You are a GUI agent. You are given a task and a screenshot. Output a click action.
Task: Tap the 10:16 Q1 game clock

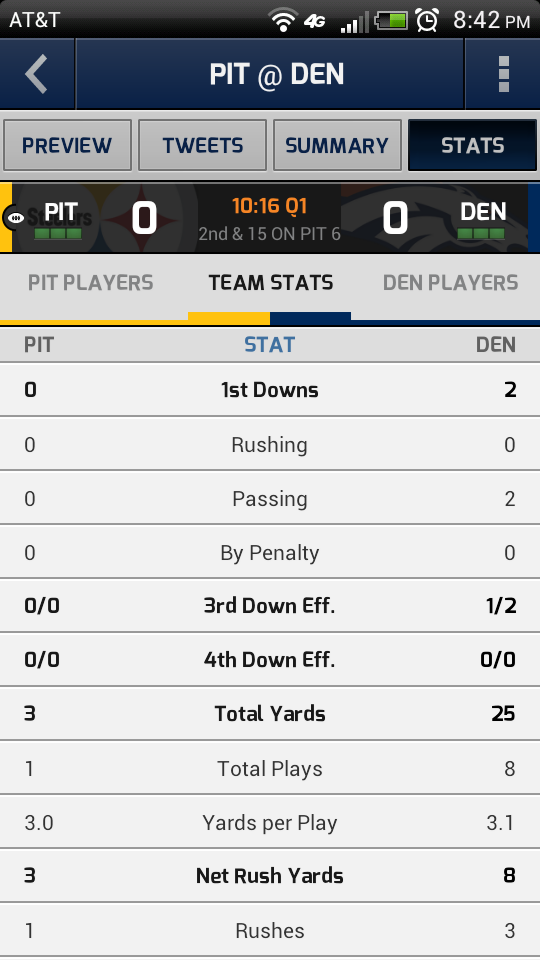coord(269,206)
